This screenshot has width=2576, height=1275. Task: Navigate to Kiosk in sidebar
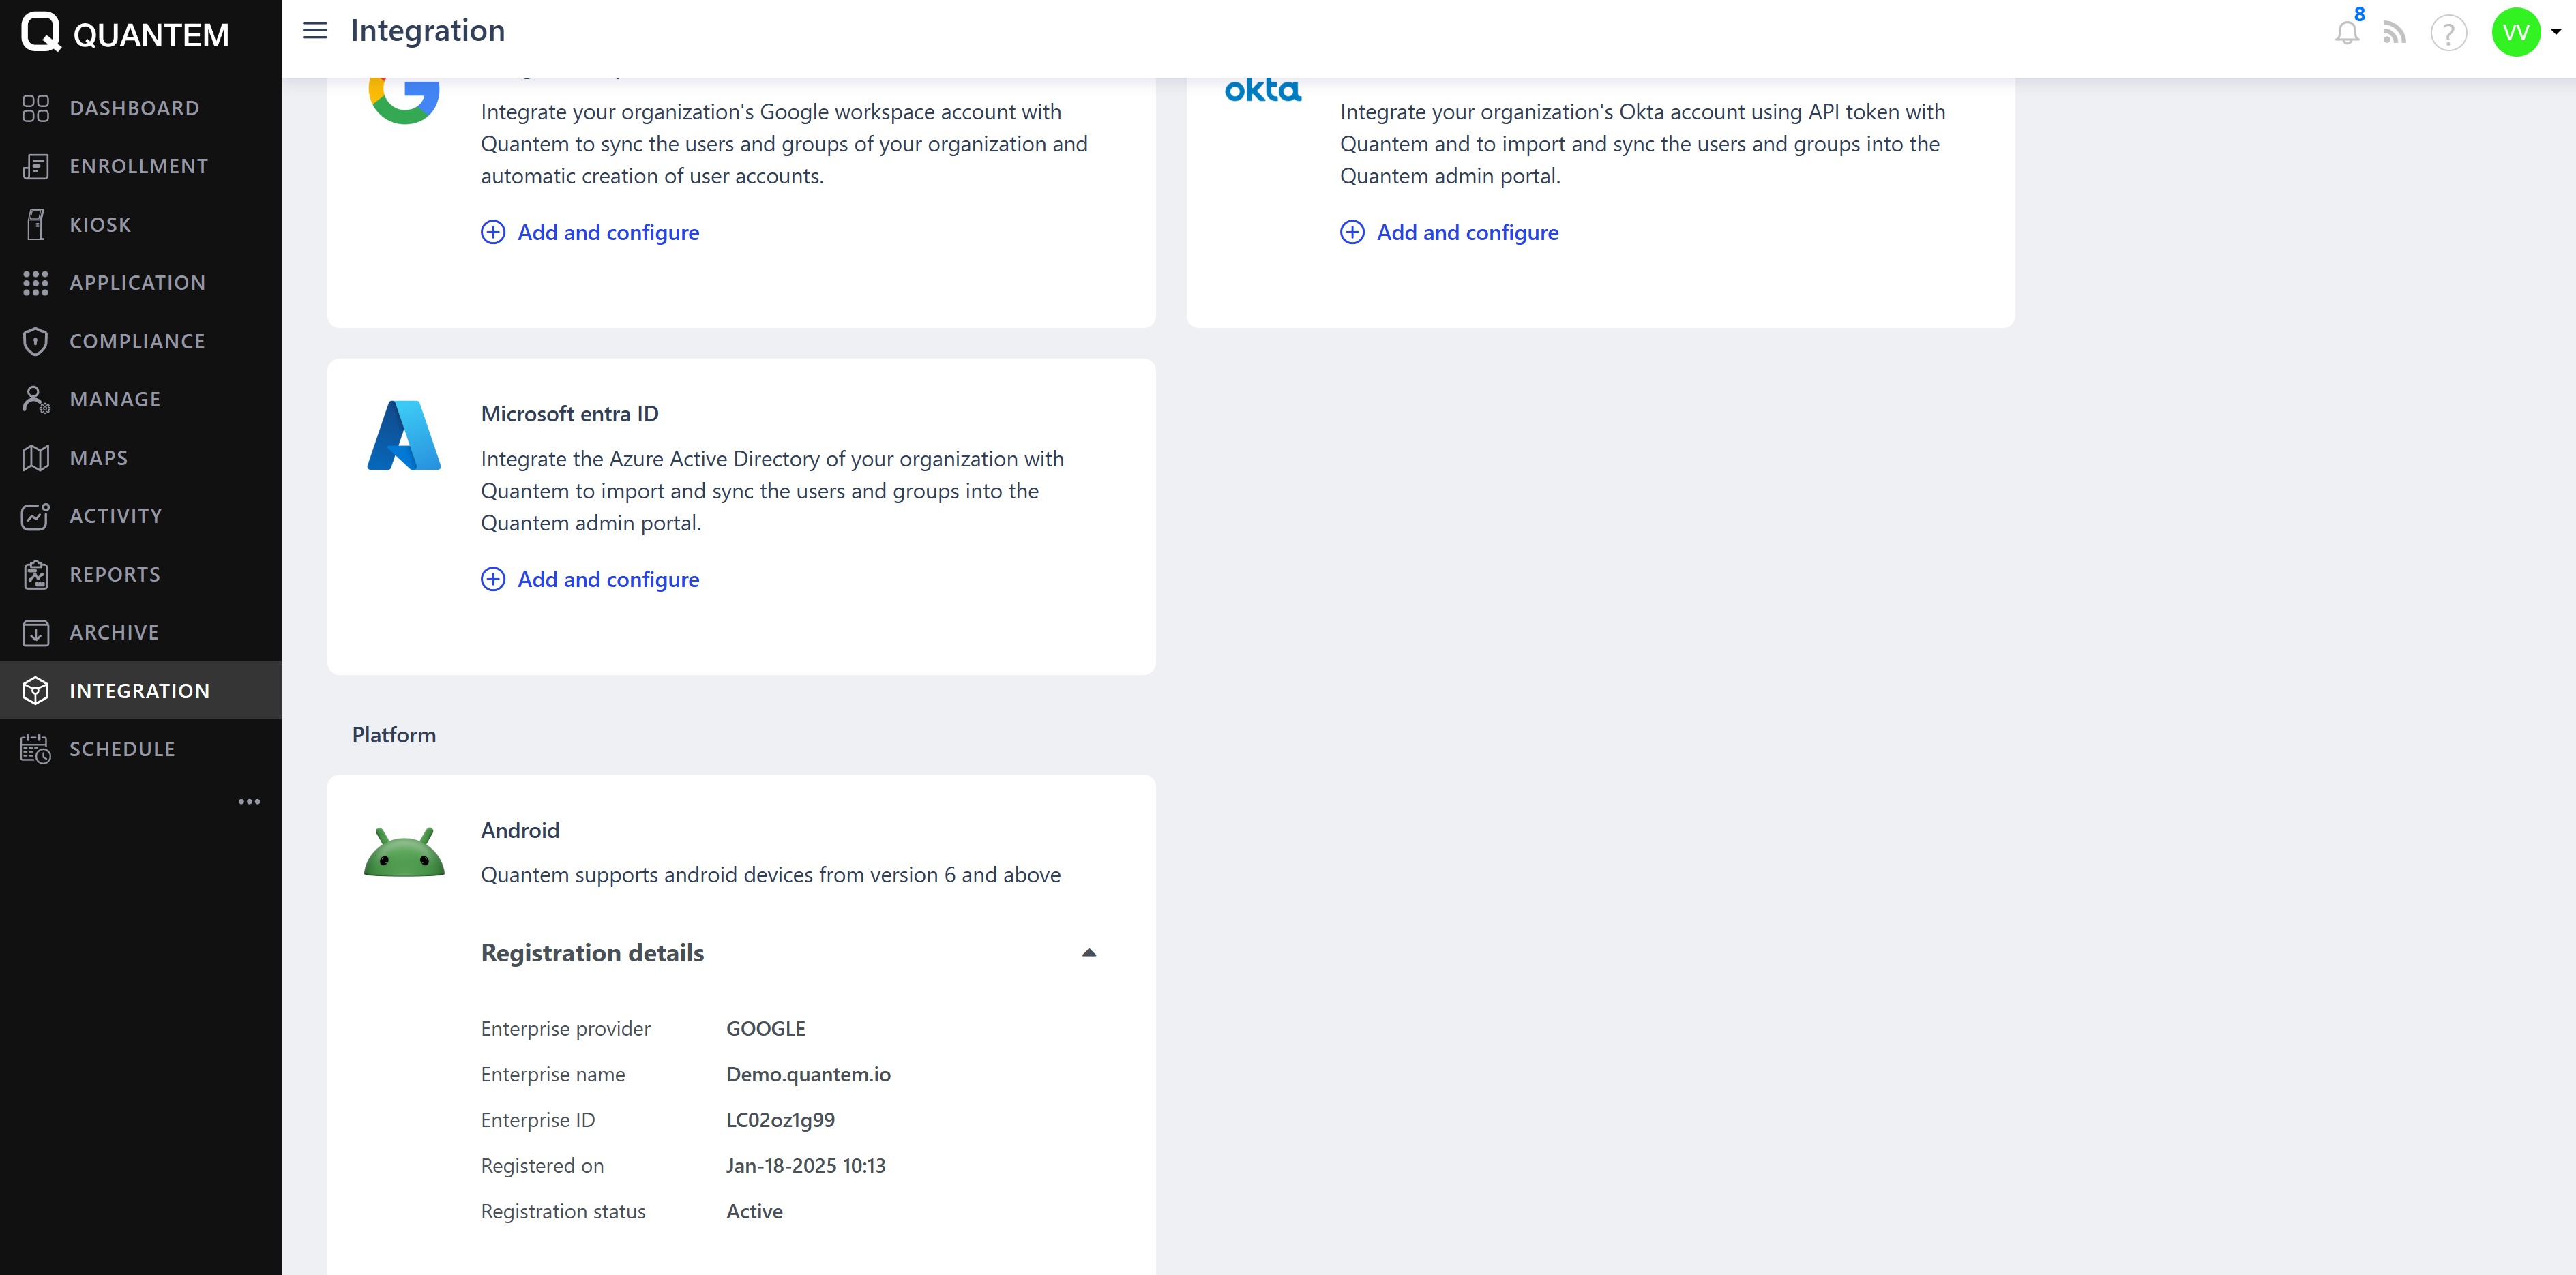click(x=100, y=225)
